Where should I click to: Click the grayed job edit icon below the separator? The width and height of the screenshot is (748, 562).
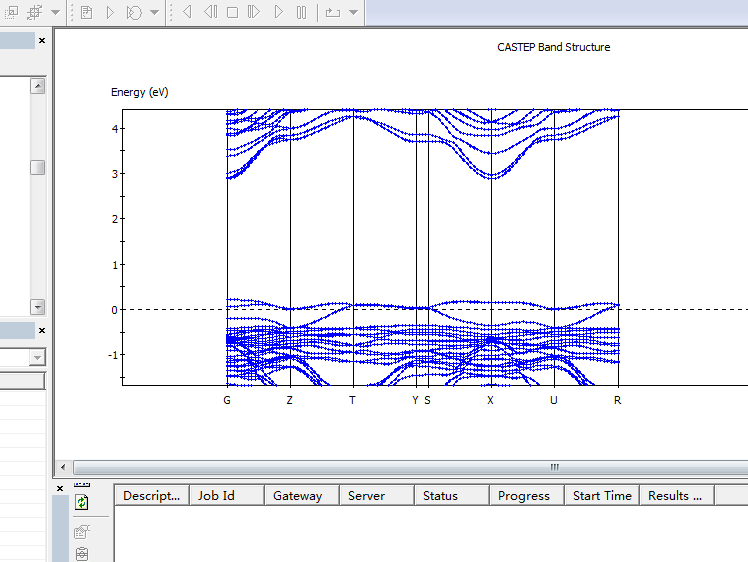(x=82, y=531)
